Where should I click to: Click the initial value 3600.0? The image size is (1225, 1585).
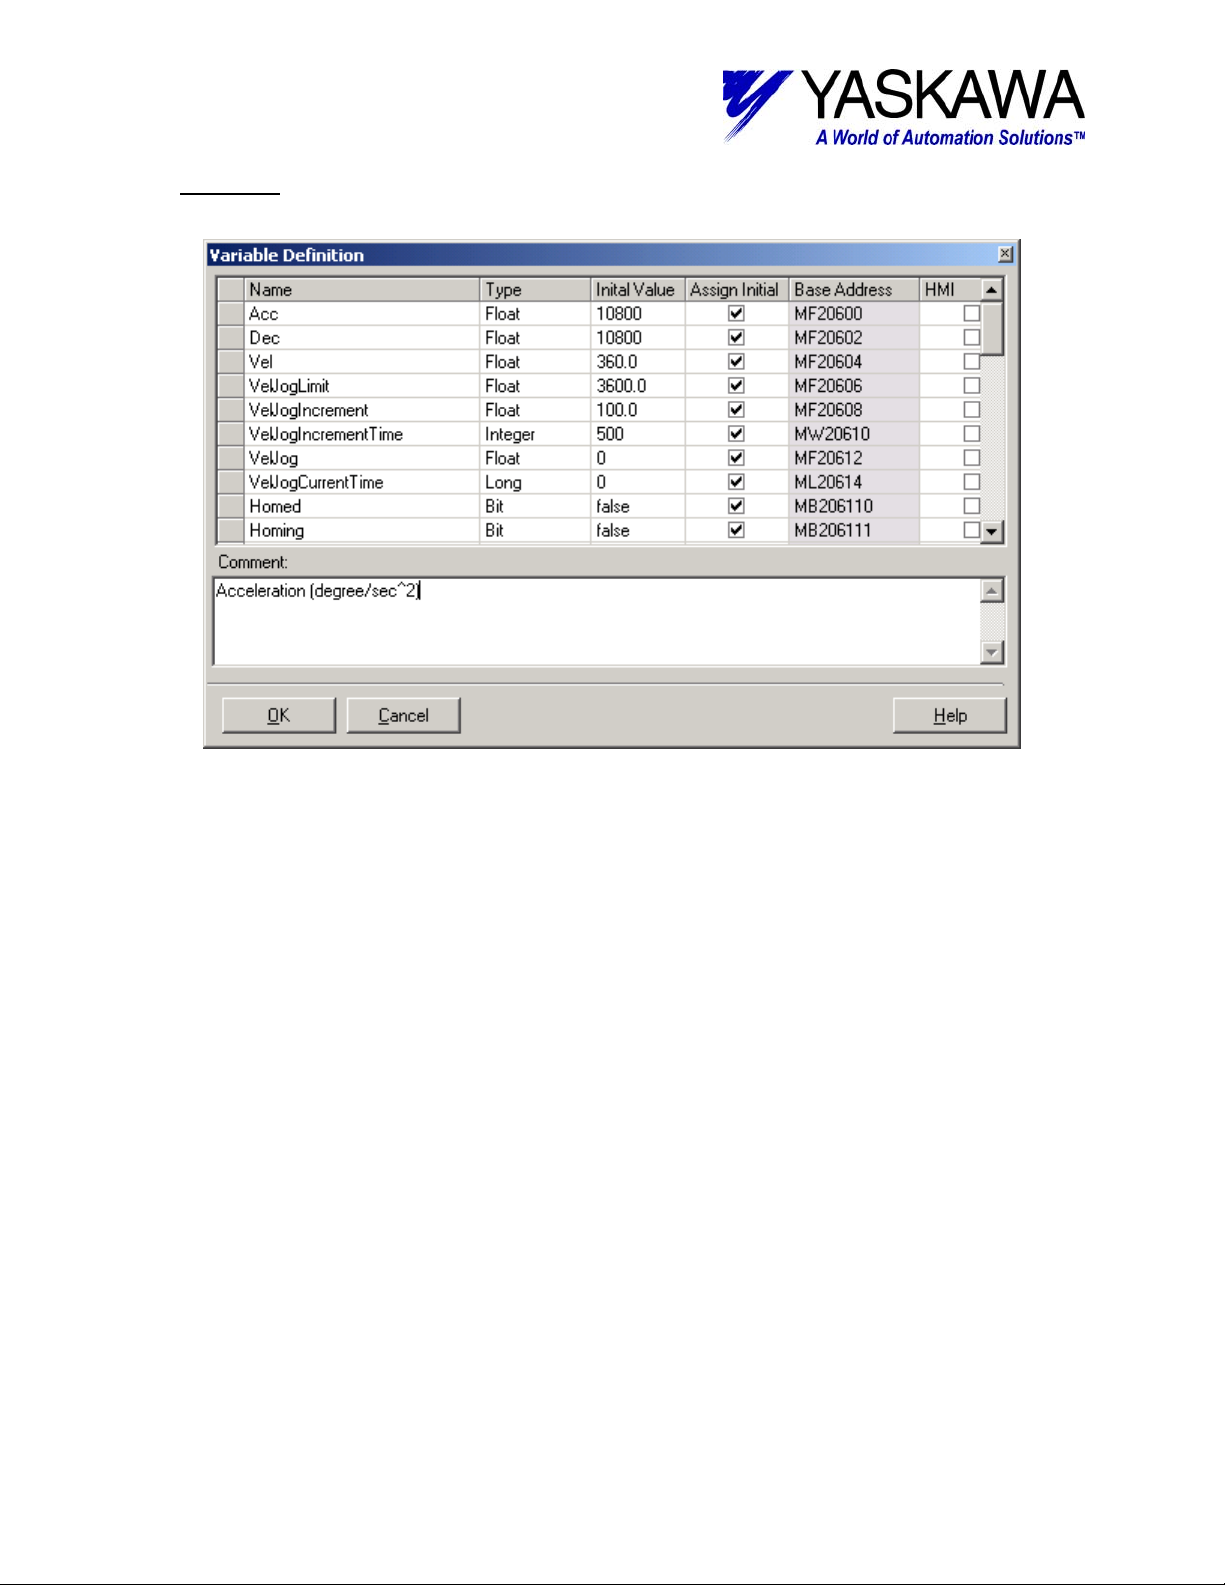point(637,385)
